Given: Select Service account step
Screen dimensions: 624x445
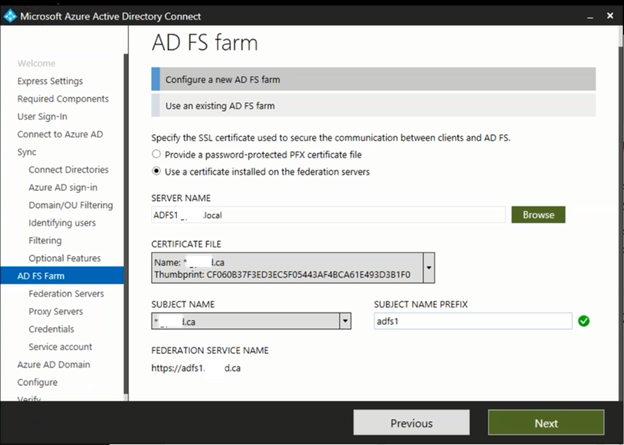Looking at the screenshot, I should tap(60, 347).
